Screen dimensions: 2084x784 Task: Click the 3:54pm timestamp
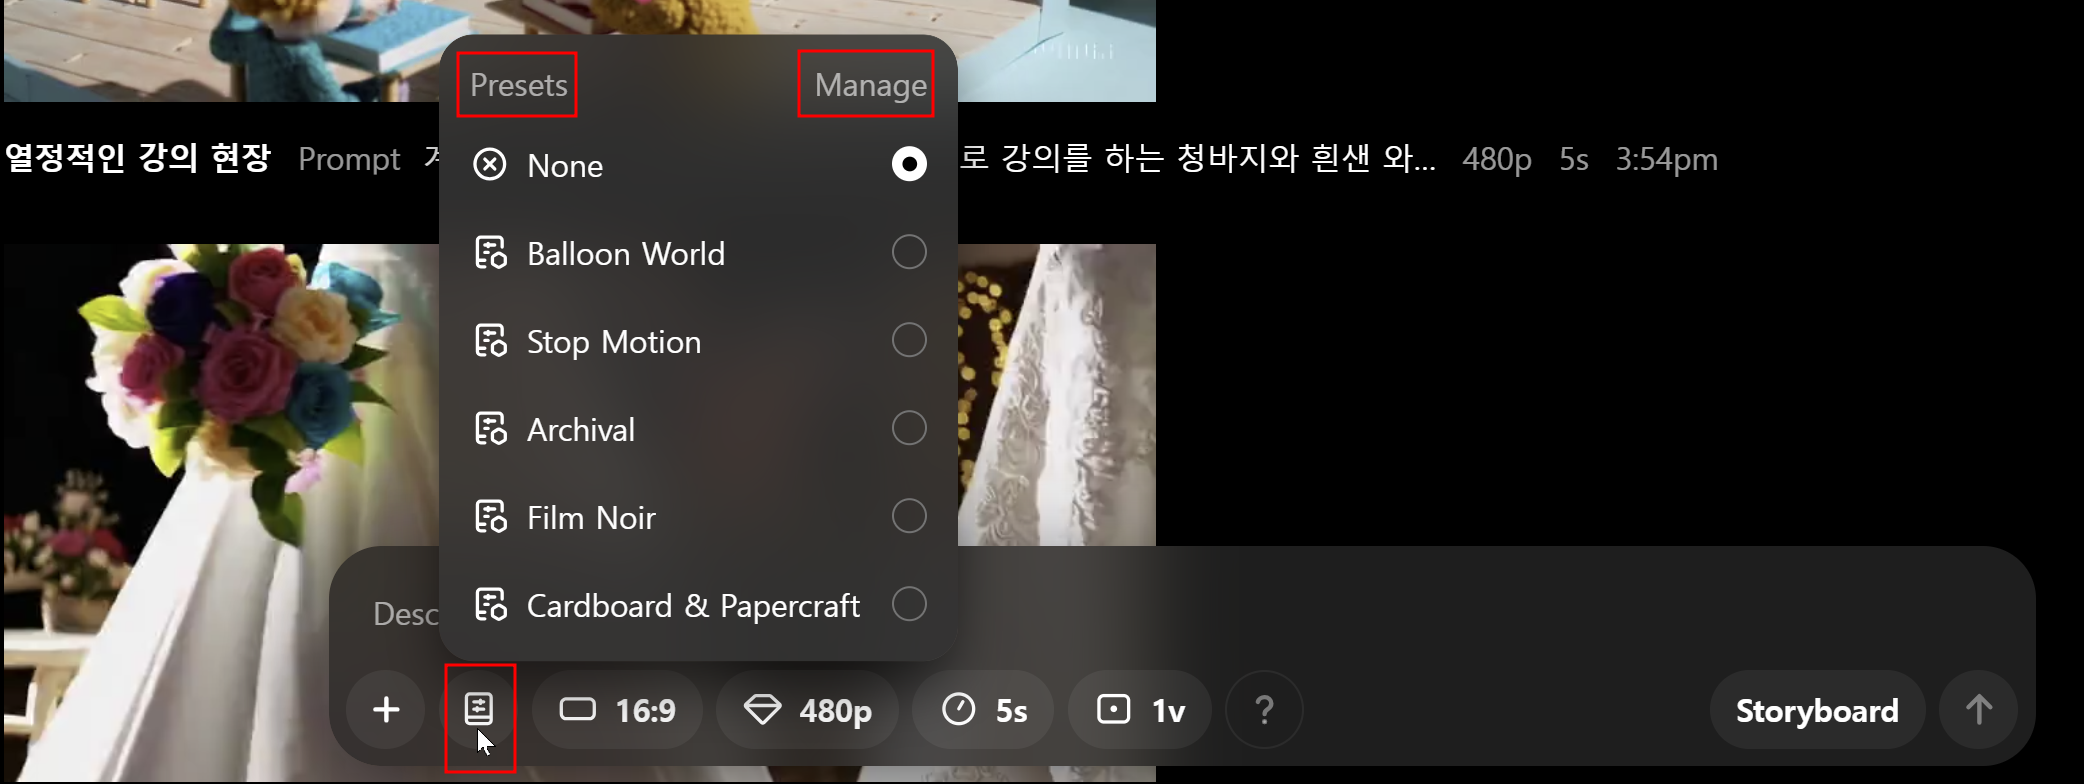(1667, 159)
